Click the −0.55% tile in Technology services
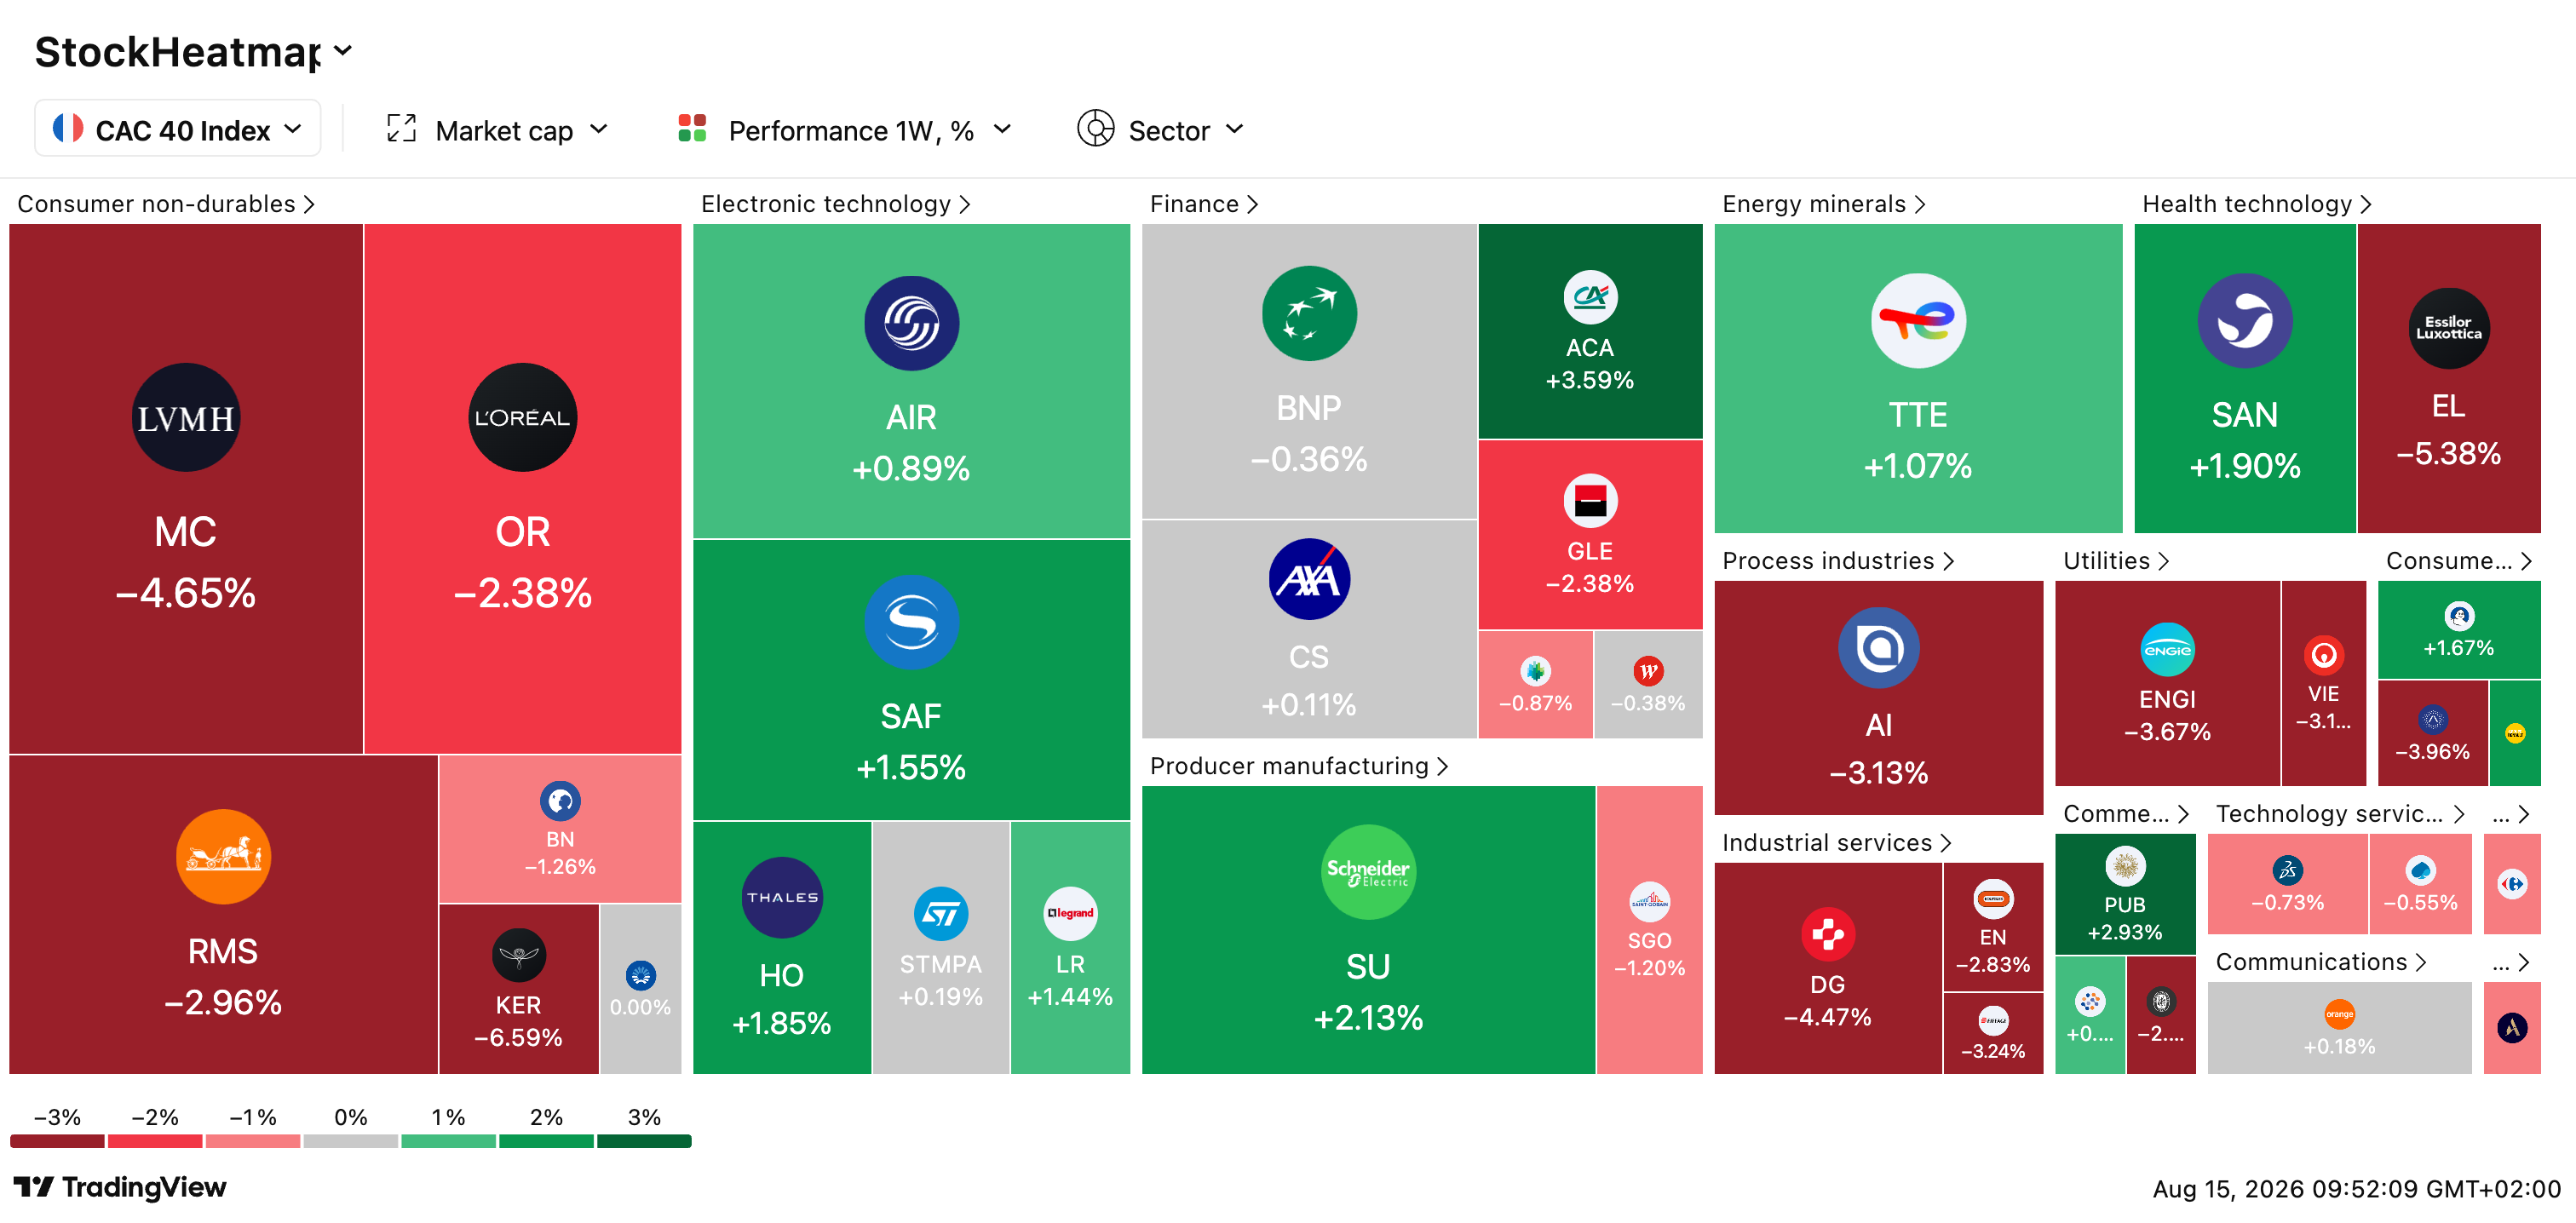Viewport: 2576px width, 1223px height. click(x=2420, y=884)
